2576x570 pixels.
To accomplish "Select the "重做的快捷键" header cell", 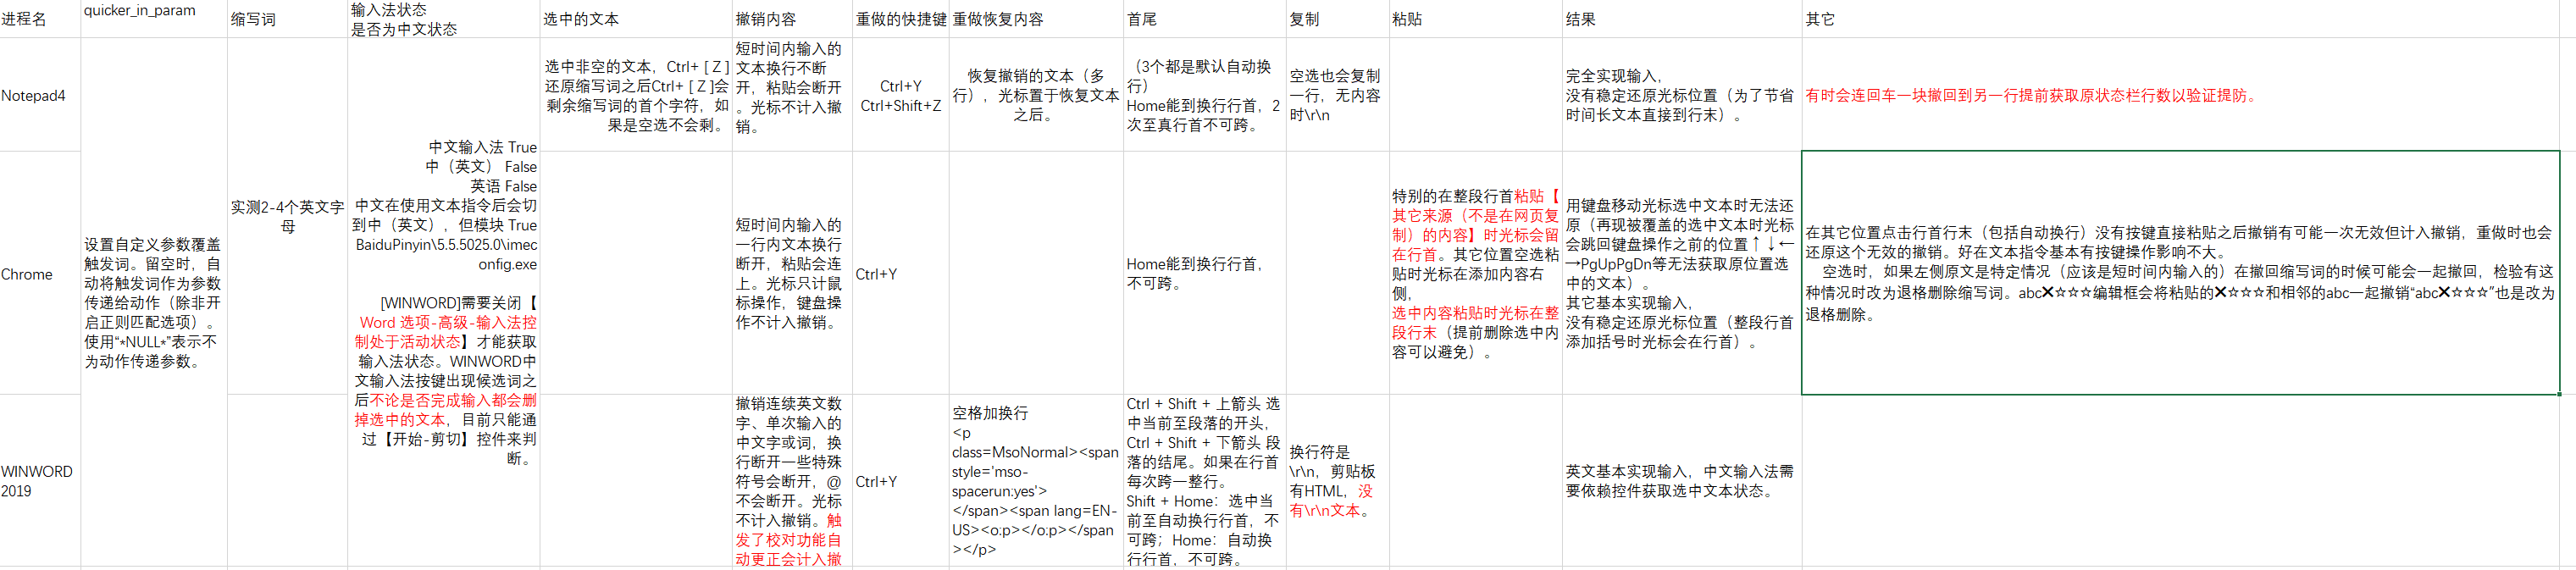I will pyautogui.click(x=900, y=19).
